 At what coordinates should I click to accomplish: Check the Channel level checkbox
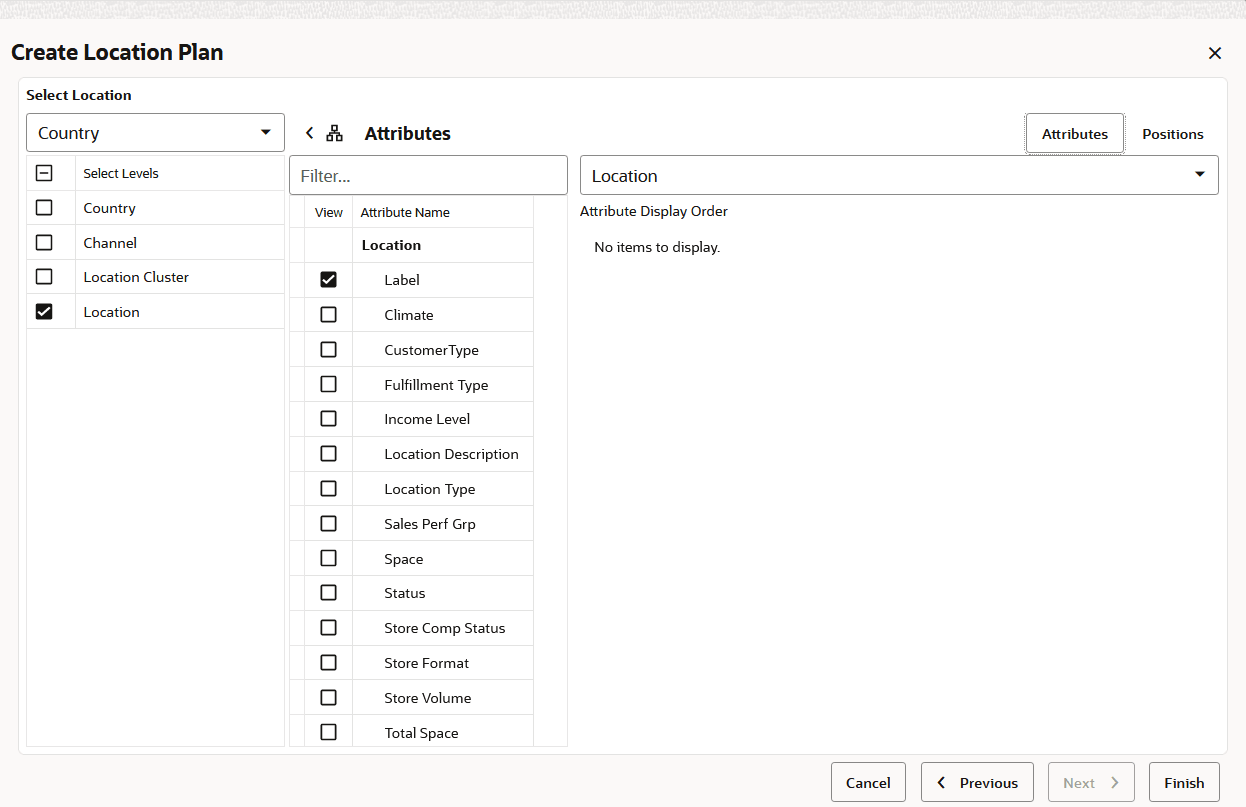click(44, 242)
